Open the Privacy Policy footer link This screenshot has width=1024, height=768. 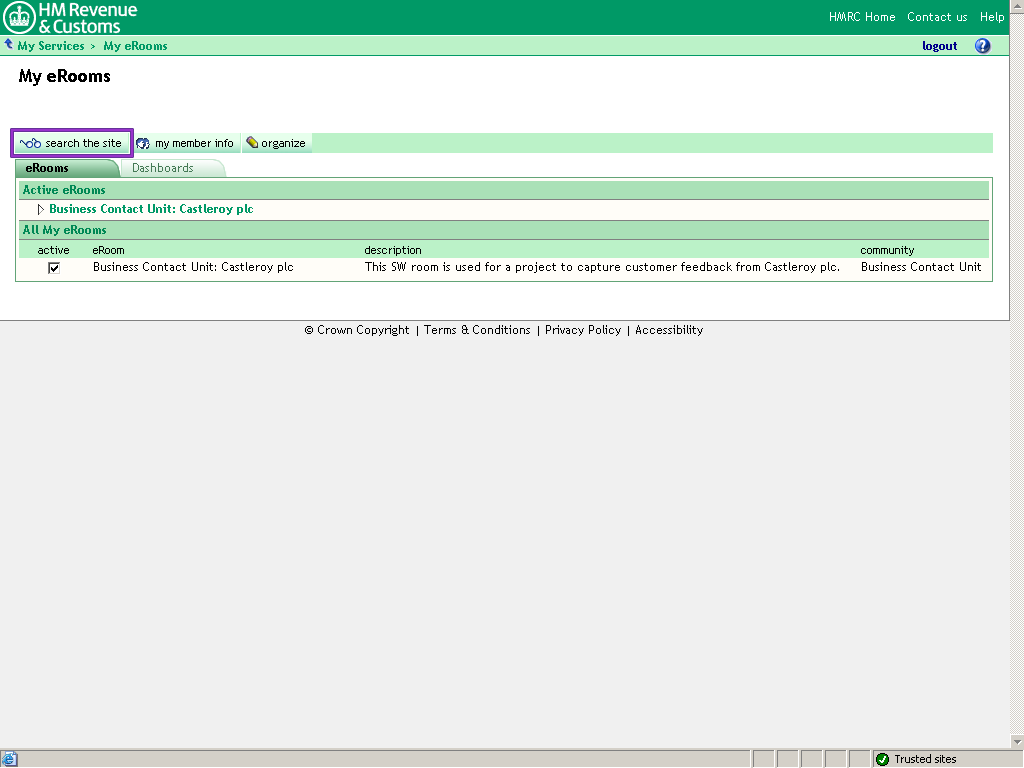click(583, 330)
